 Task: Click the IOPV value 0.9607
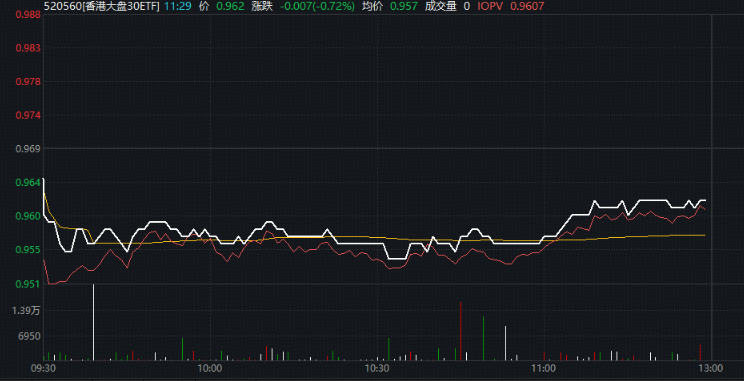click(x=527, y=6)
